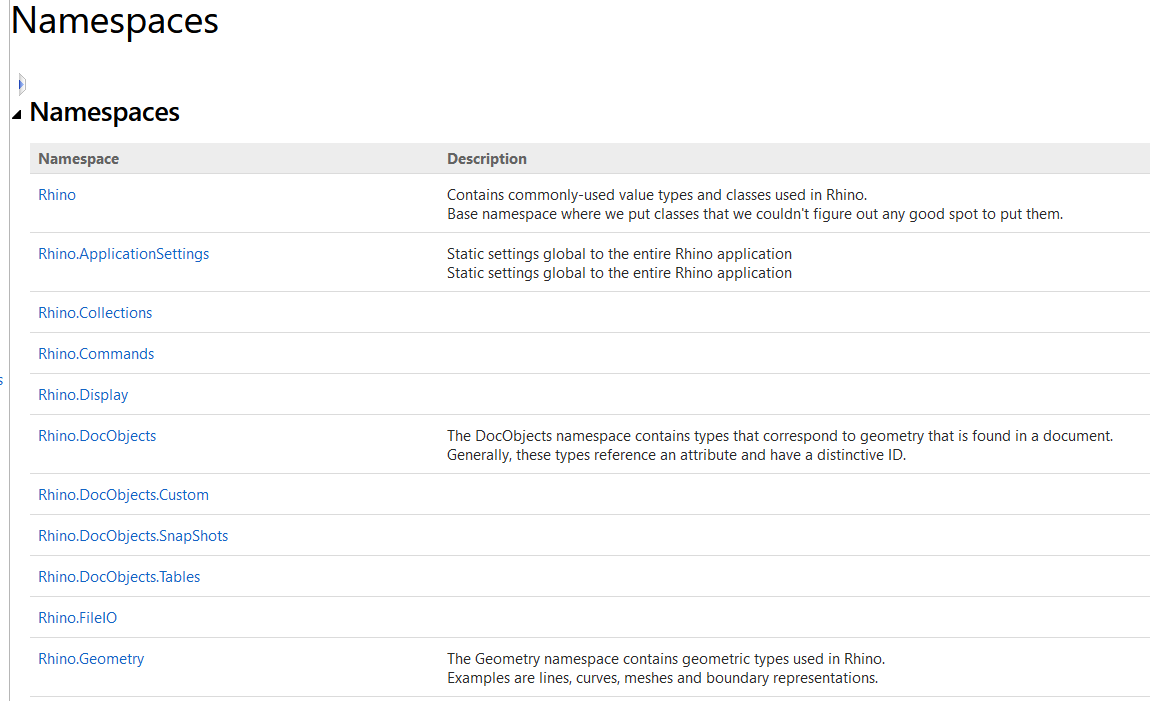Open Rhino.DocObjects.SnapShots namespace link
The height and width of the screenshot is (701, 1150).
pyautogui.click(x=133, y=536)
